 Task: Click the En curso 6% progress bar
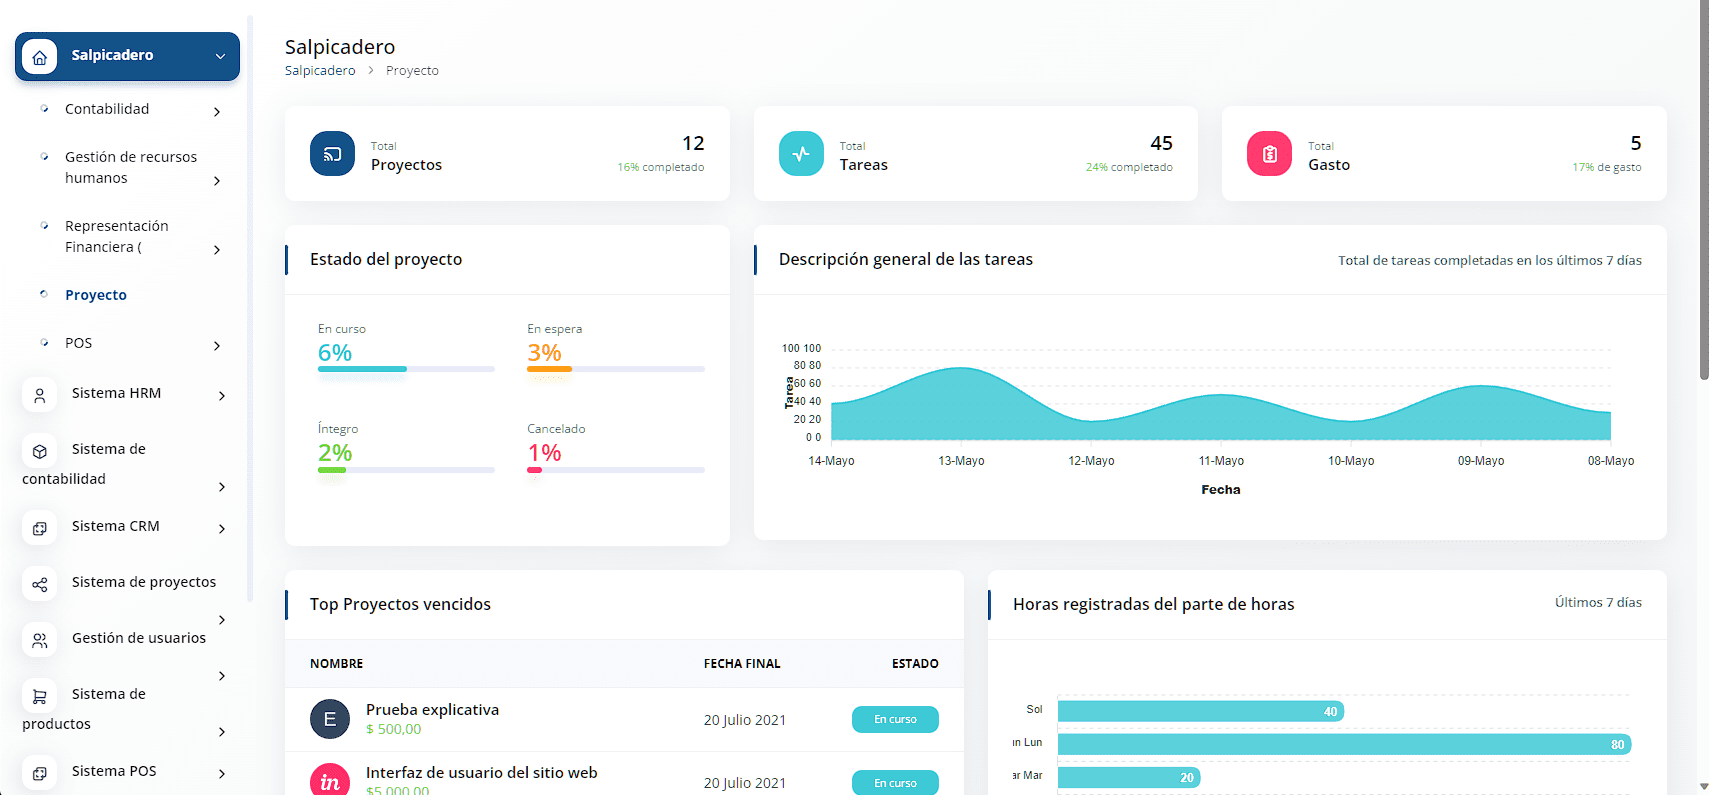point(406,369)
